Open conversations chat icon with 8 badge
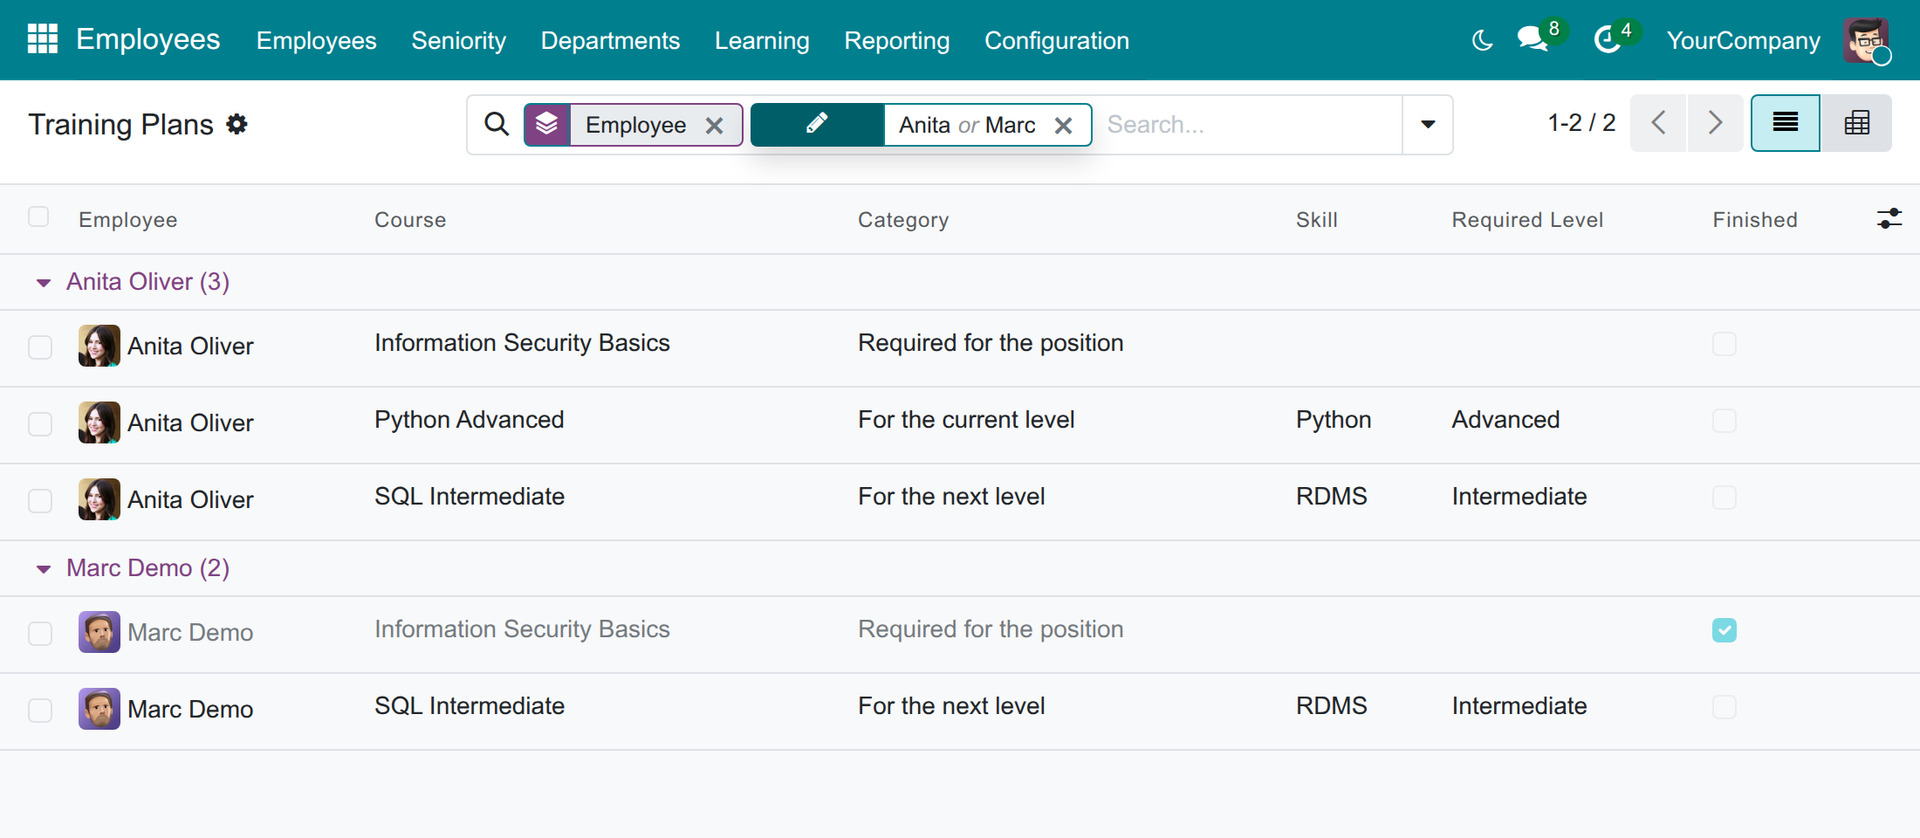The width and height of the screenshot is (1920, 838). (x=1532, y=40)
